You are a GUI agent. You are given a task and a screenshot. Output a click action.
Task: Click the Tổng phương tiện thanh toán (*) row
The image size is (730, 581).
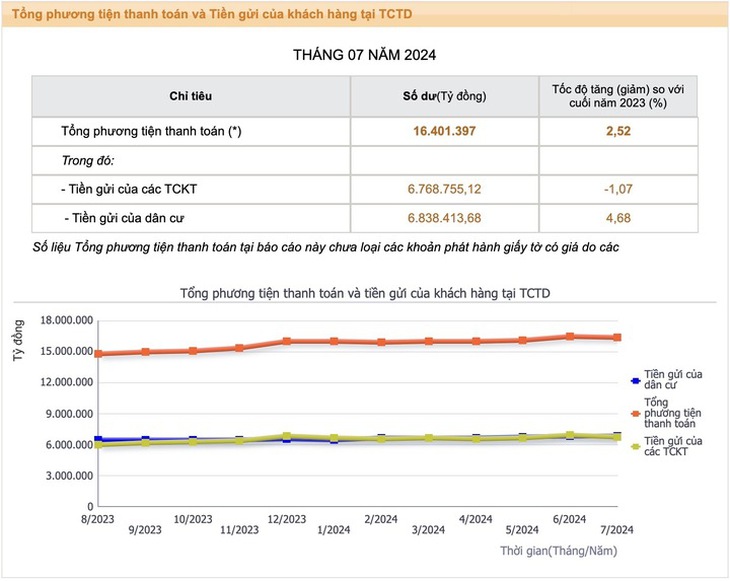(365, 131)
